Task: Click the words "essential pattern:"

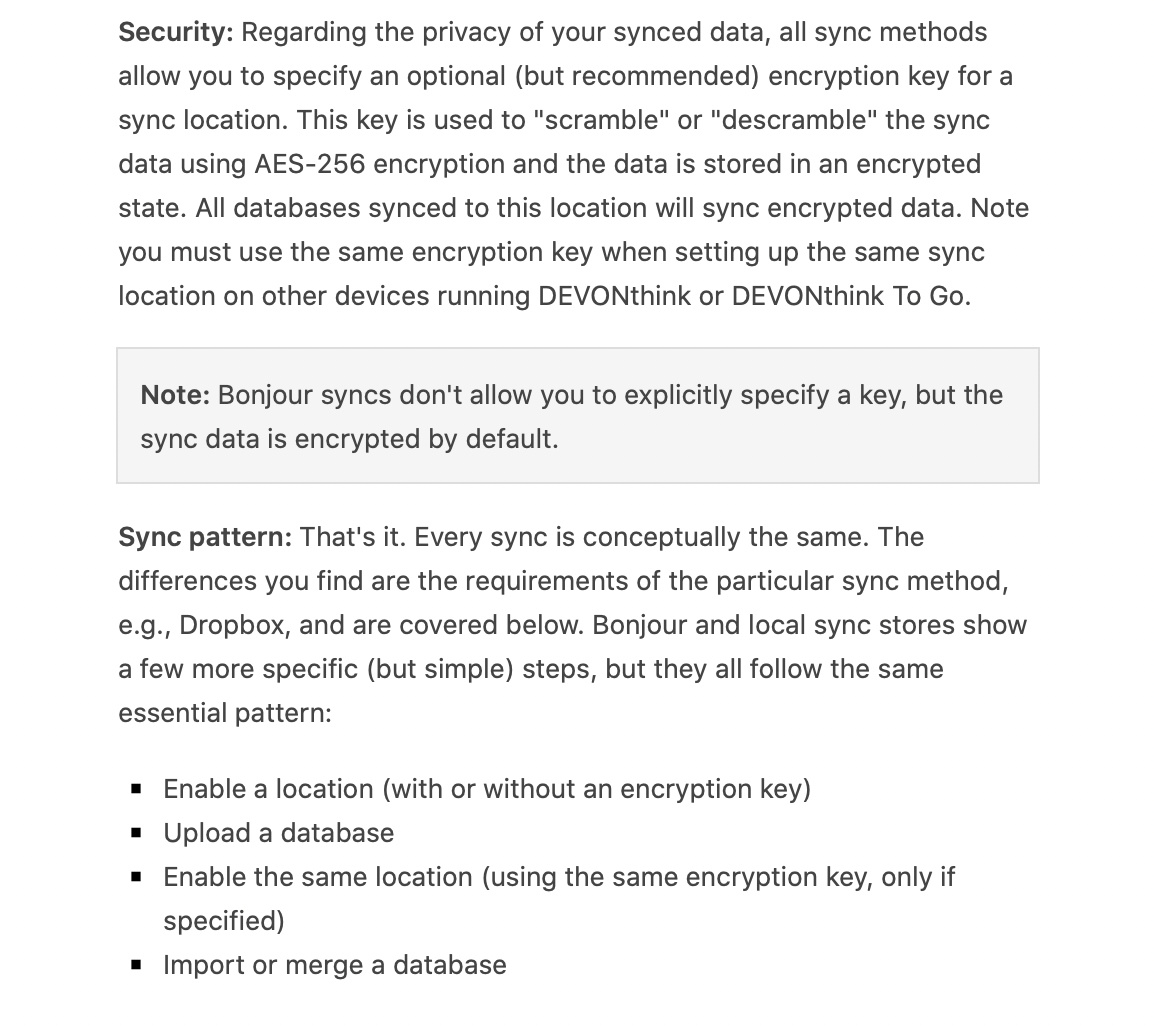Action: pyautogui.click(x=224, y=713)
